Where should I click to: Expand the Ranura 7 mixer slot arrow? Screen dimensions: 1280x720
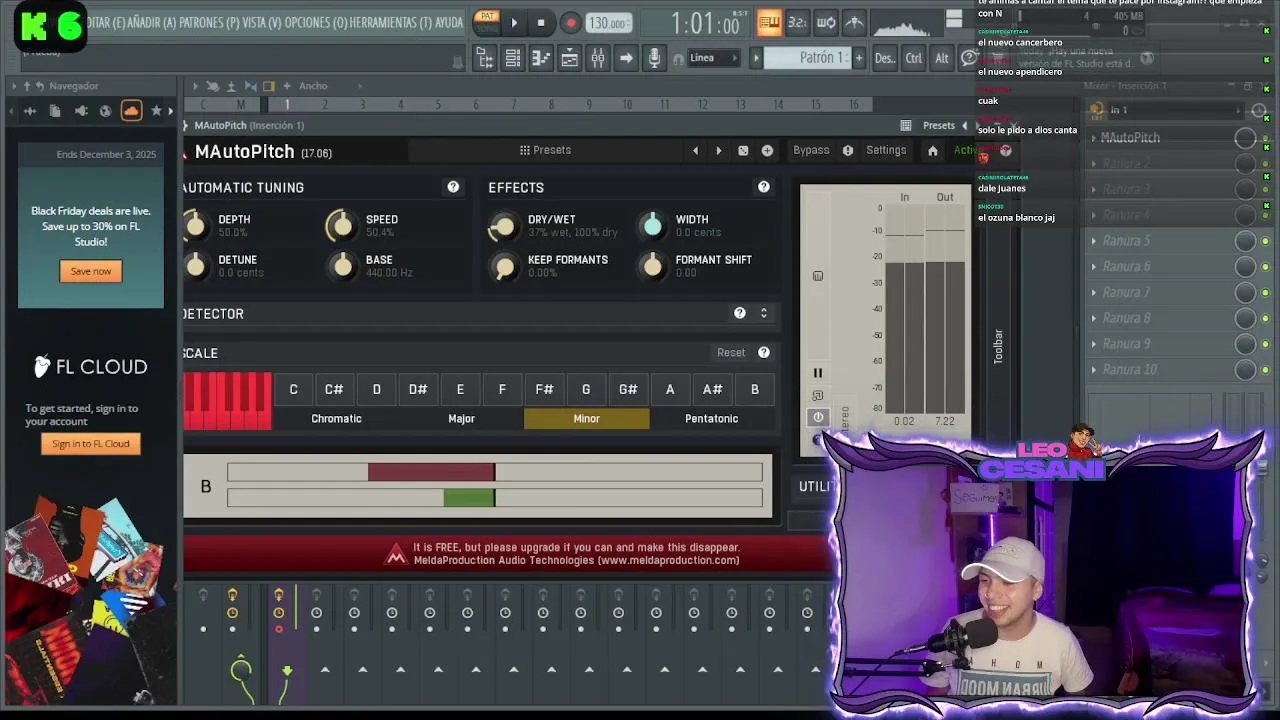click(1094, 293)
